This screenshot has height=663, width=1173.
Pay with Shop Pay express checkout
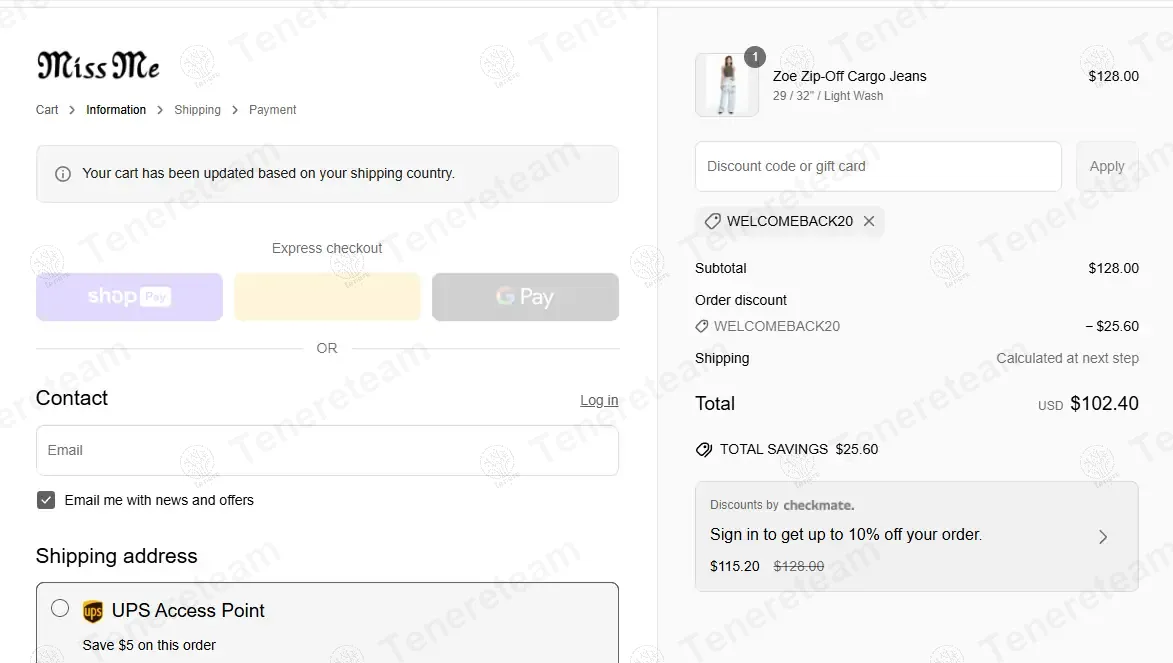[x=129, y=297]
